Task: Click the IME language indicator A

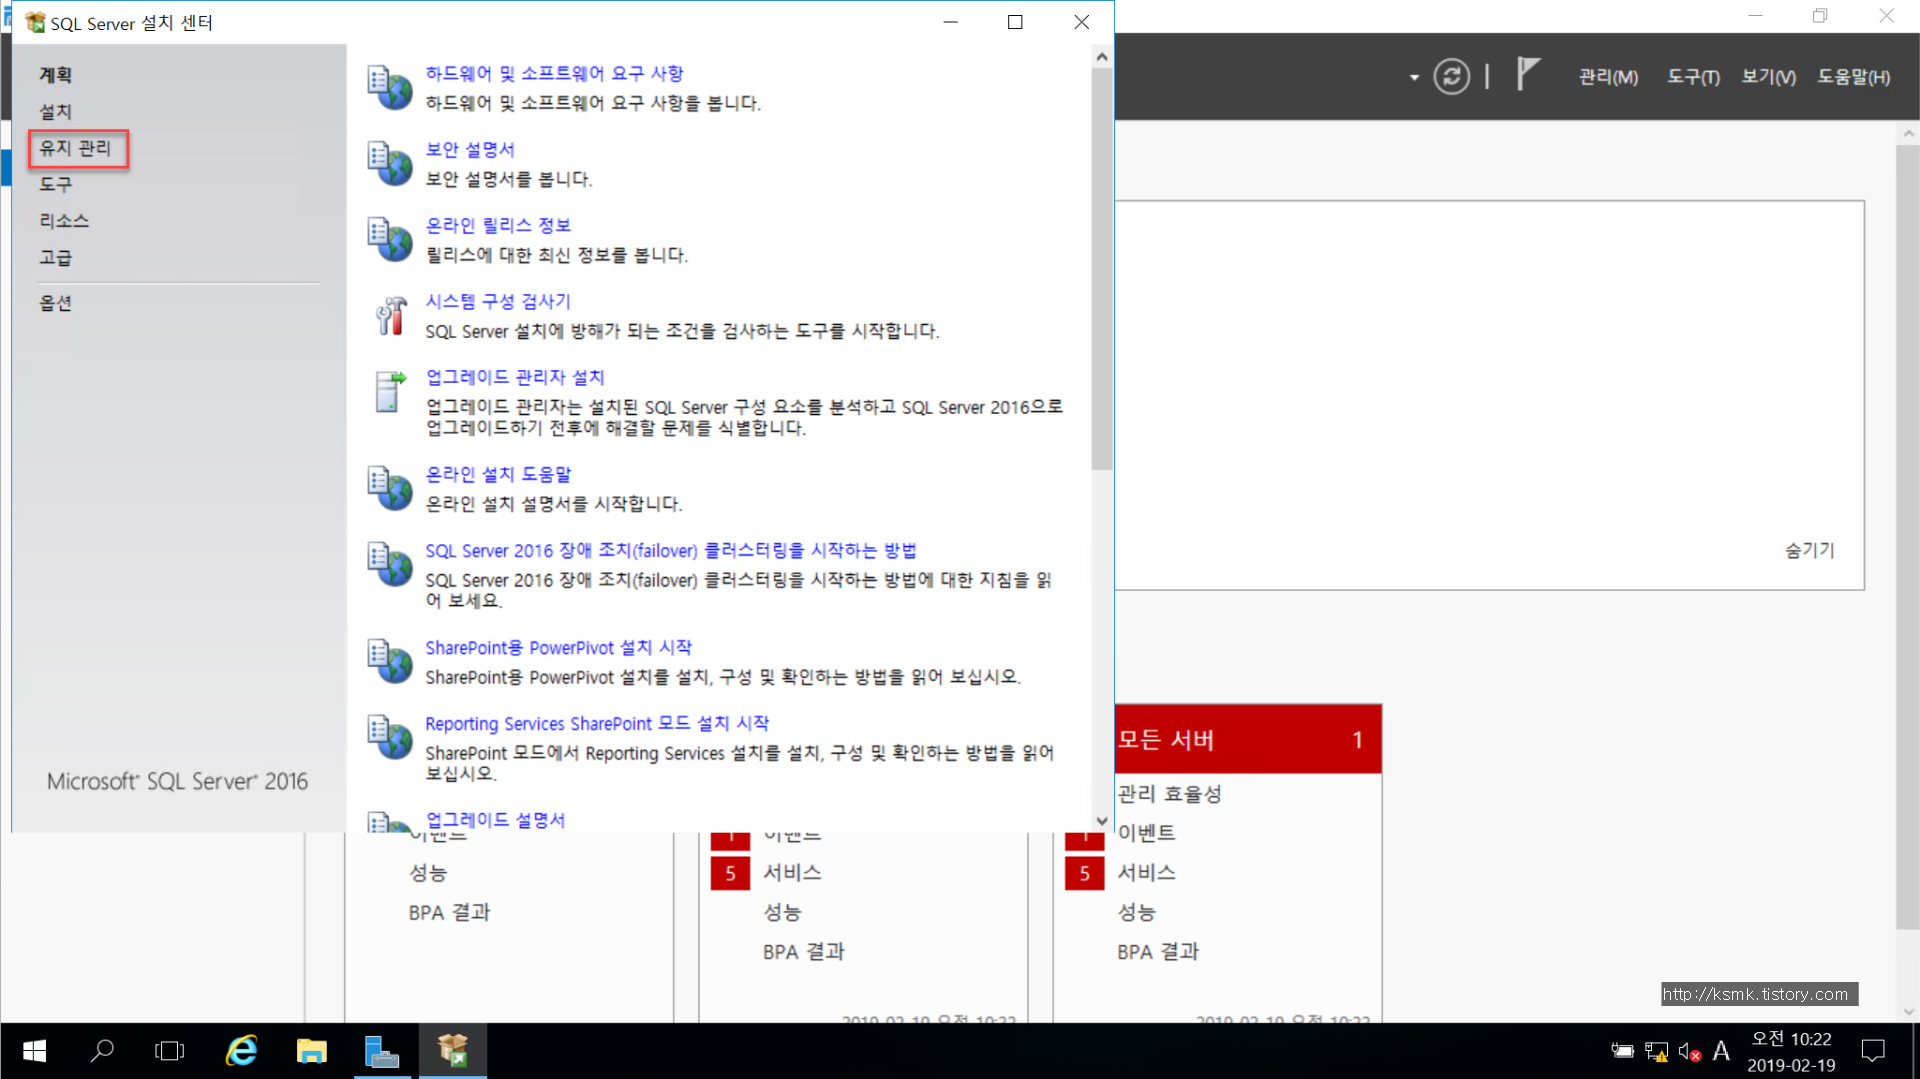Action: pos(1721,1051)
